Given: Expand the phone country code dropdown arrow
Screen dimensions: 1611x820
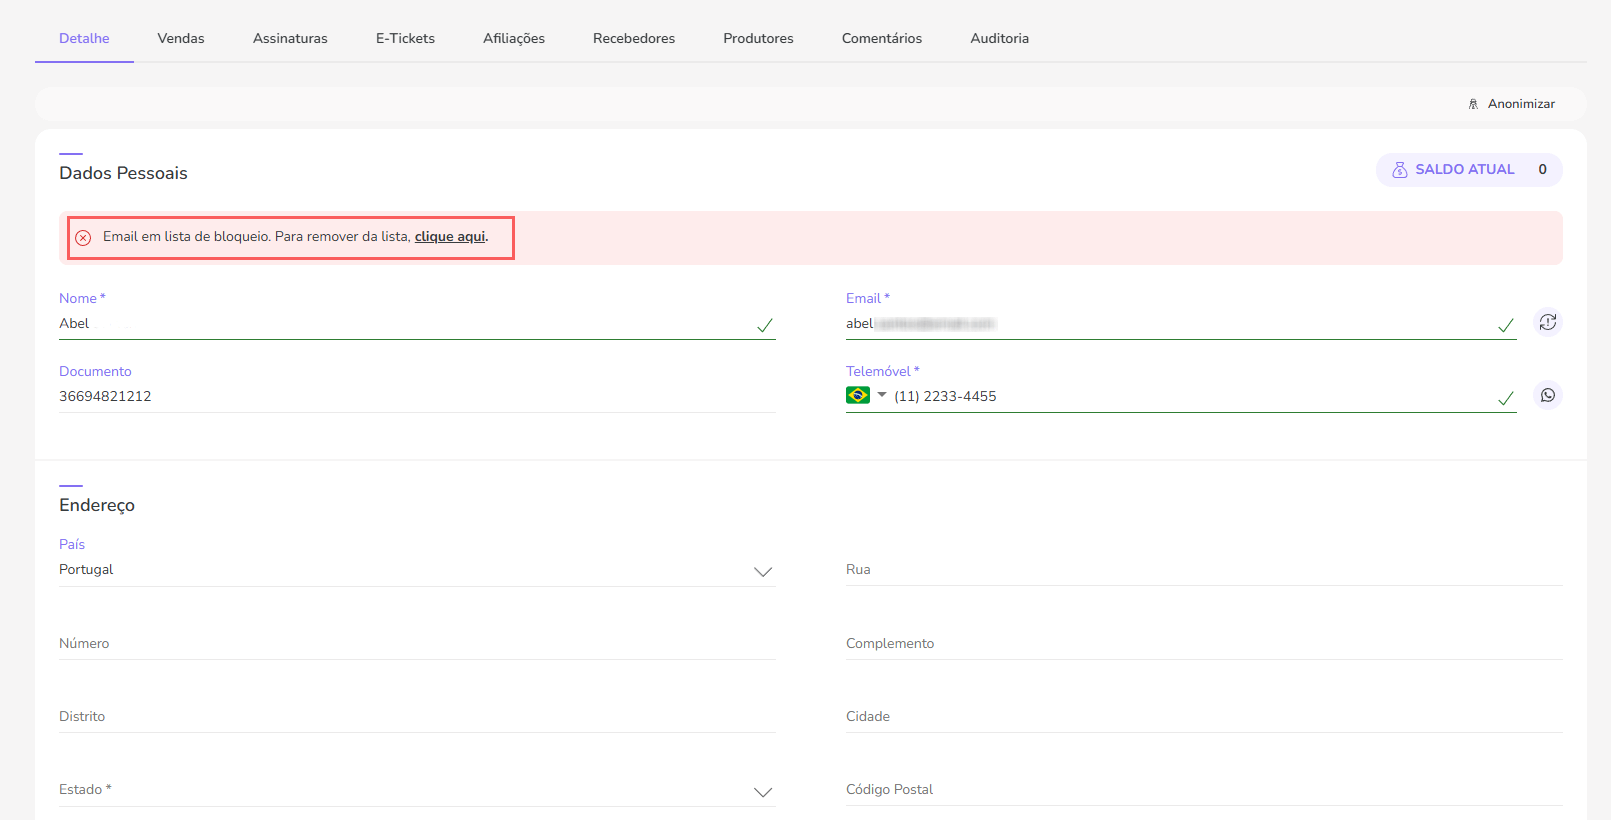Looking at the screenshot, I should 882,395.
